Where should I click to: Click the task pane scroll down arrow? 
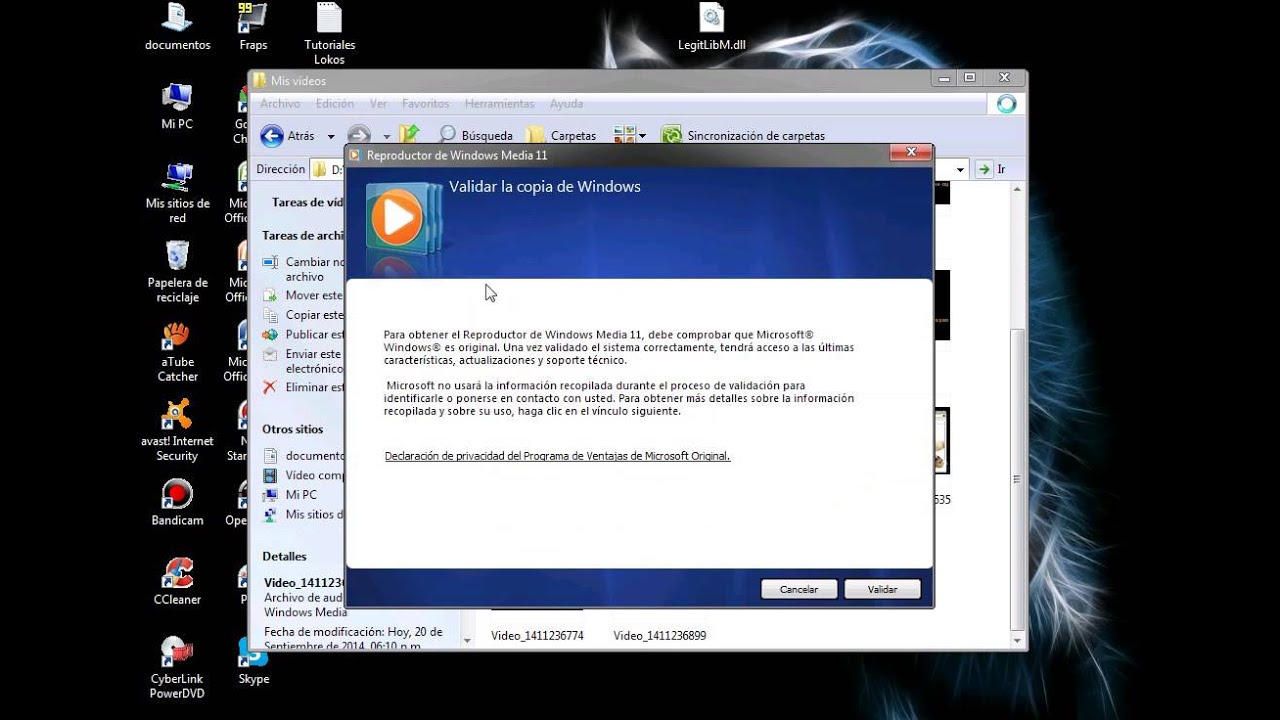tap(466, 639)
